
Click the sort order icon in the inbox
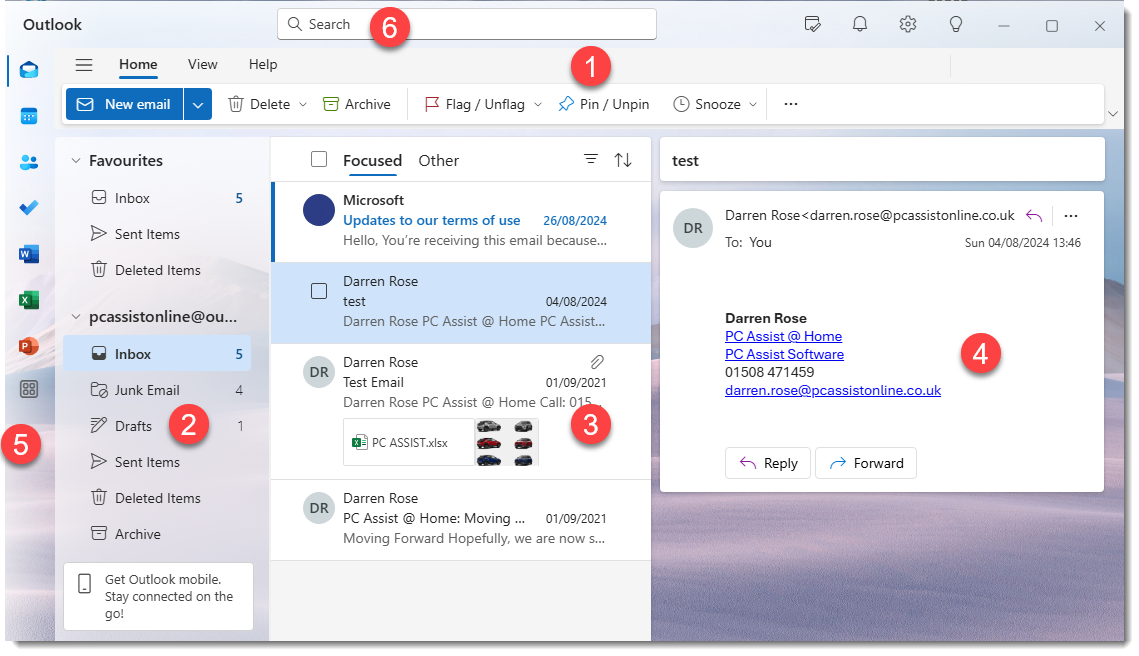tap(621, 158)
